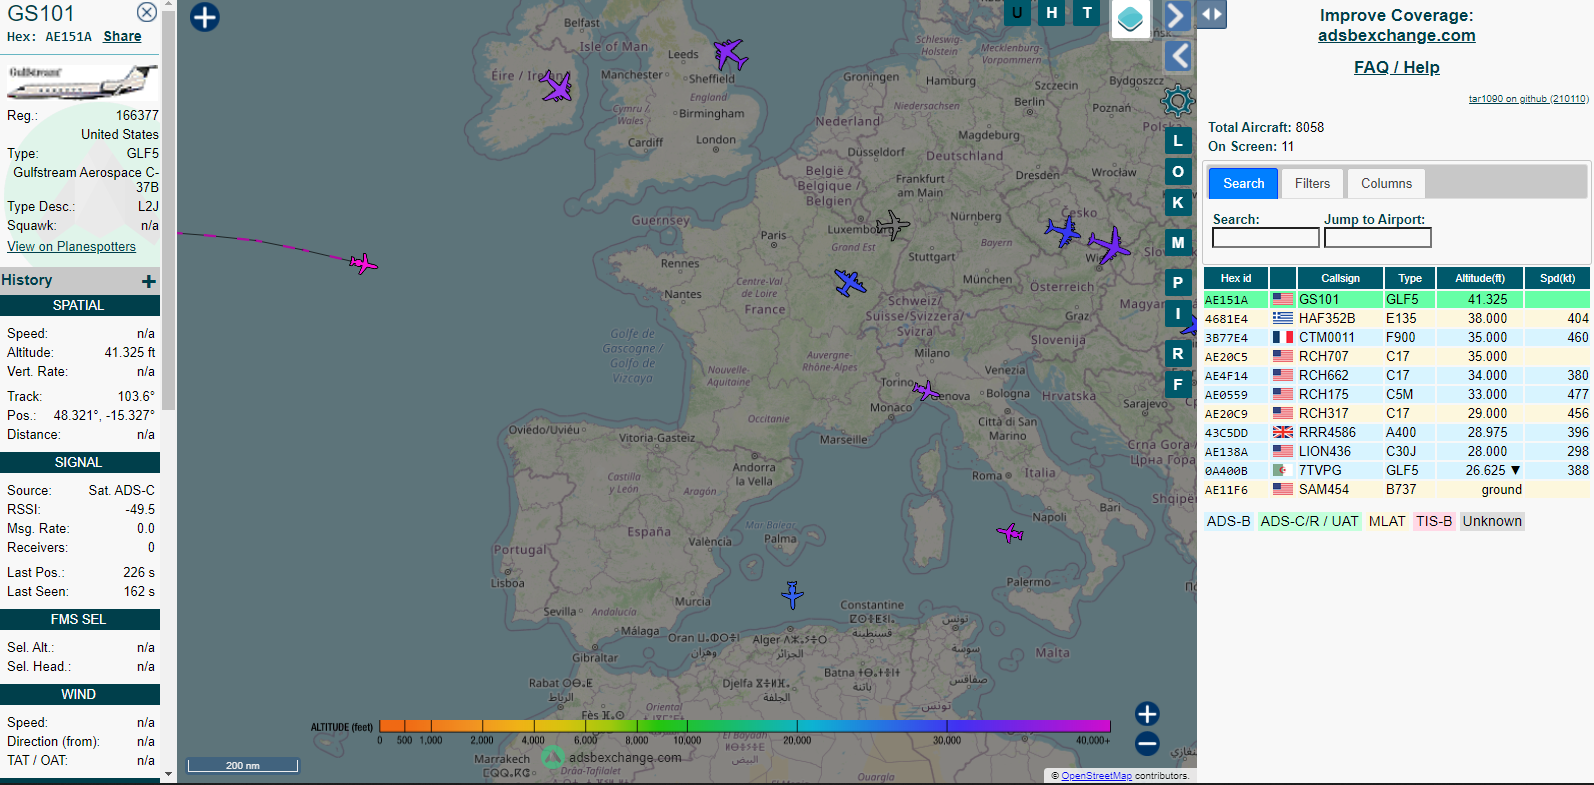This screenshot has height=785, width=1594.
Task: Toggle the U map button
Action: coord(1017,13)
